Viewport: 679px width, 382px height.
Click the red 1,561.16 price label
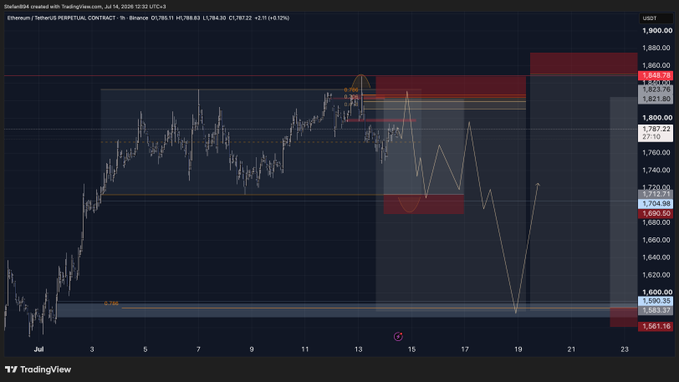coord(656,326)
